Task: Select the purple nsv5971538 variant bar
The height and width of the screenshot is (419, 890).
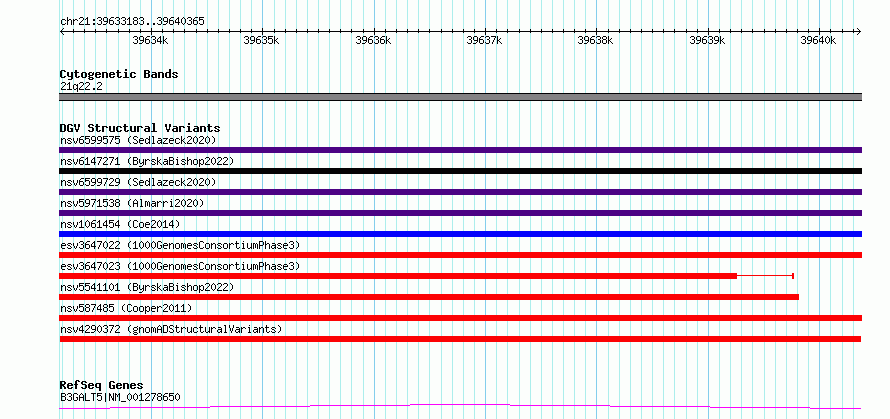Action: pyautogui.click(x=460, y=213)
